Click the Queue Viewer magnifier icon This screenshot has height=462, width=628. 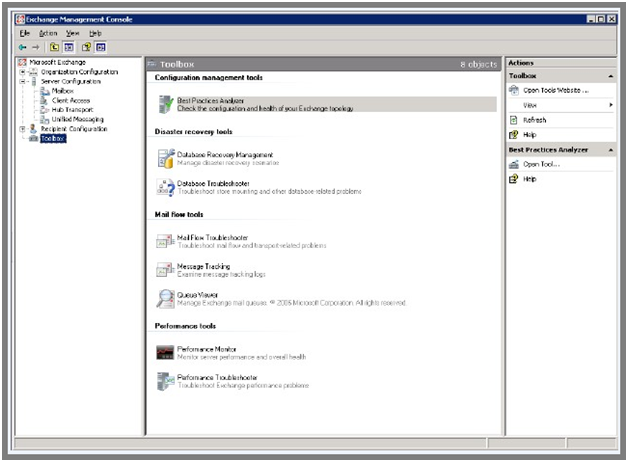[x=165, y=299]
